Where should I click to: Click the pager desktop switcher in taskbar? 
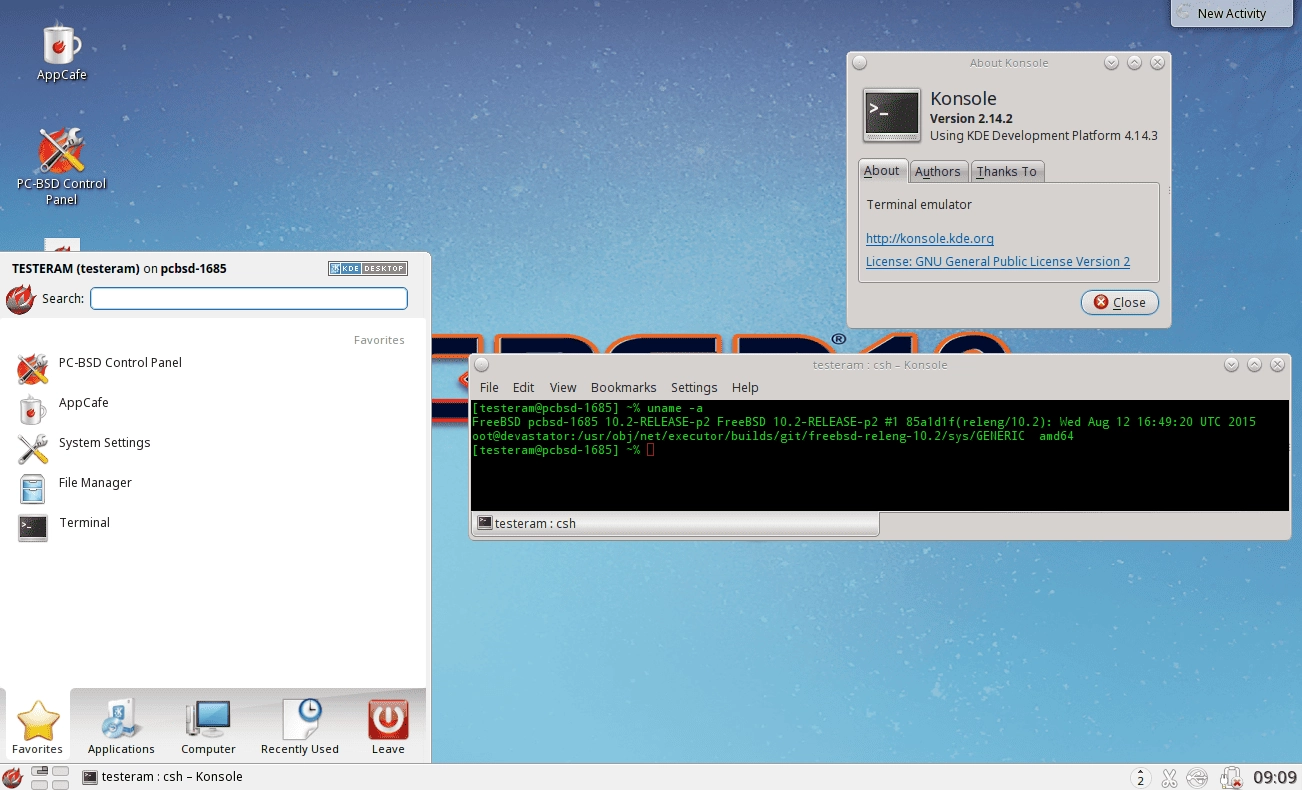tap(50, 777)
